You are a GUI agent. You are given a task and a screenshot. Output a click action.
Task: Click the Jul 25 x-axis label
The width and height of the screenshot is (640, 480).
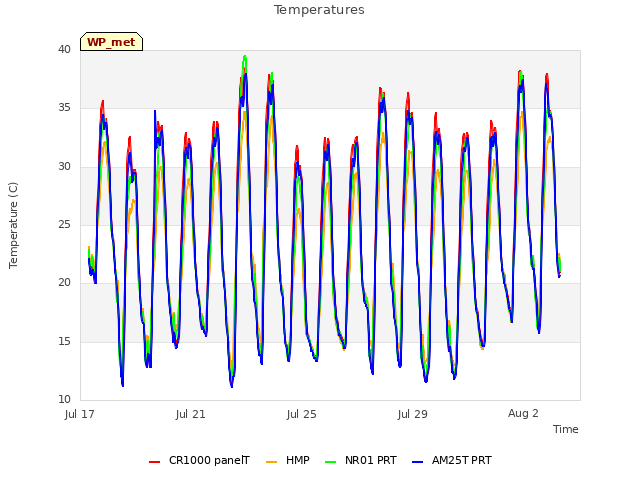[x=302, y=414]
